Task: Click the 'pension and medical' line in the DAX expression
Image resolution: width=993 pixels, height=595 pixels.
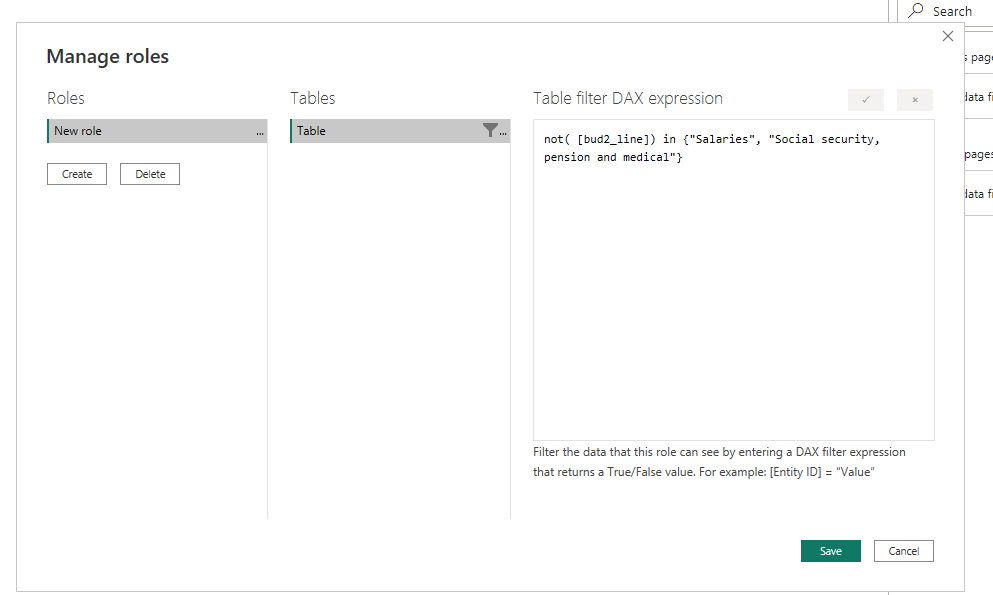Action: point(612,157)
